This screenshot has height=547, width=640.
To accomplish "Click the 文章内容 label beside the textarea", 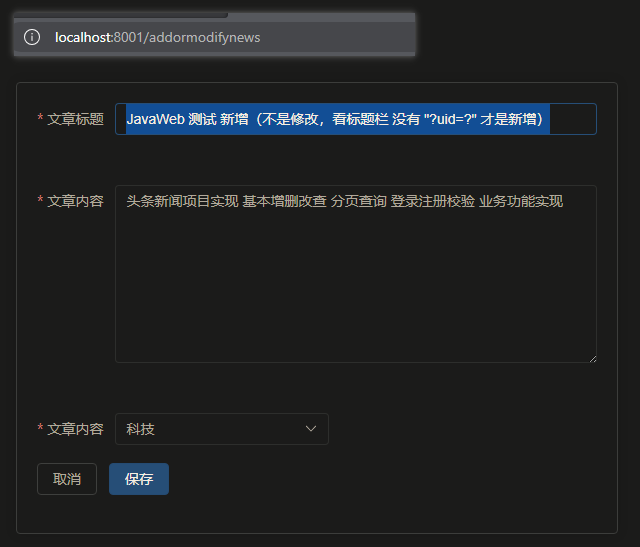I will coord(76,201).
